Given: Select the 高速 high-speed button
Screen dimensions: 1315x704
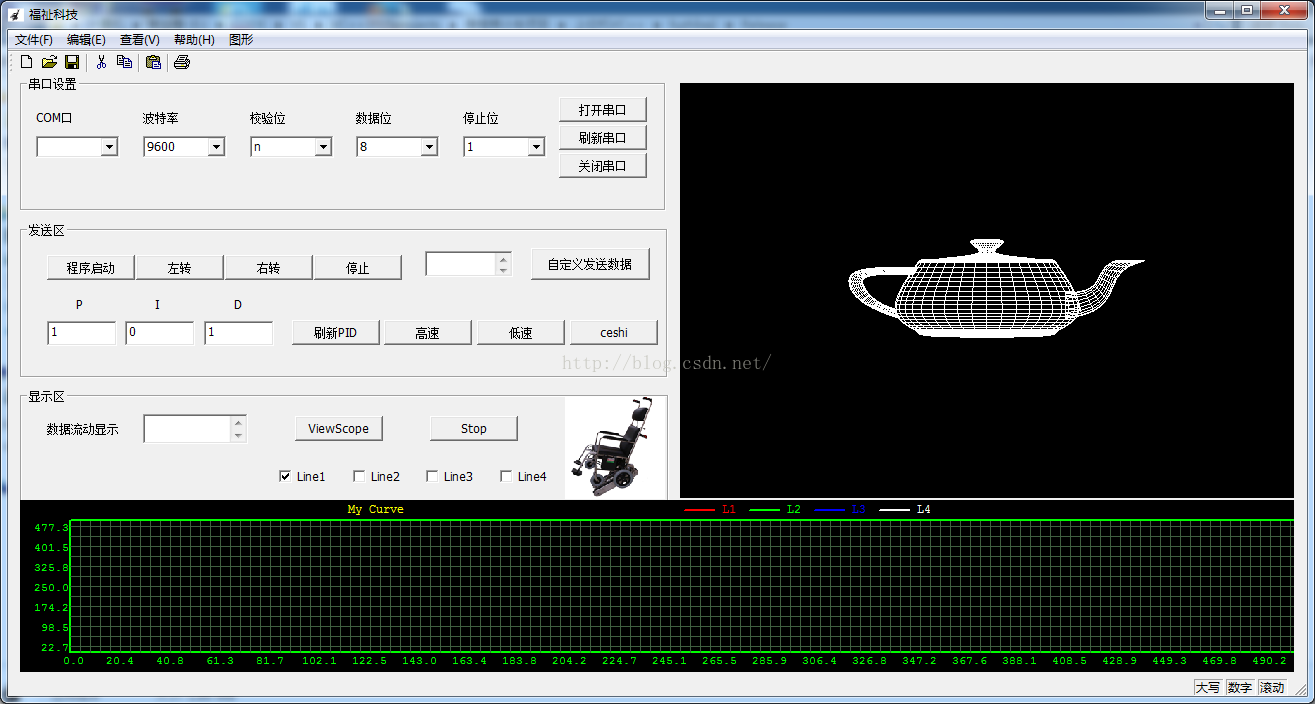Looking at the screenshot, I should click(x=428, y=333).
